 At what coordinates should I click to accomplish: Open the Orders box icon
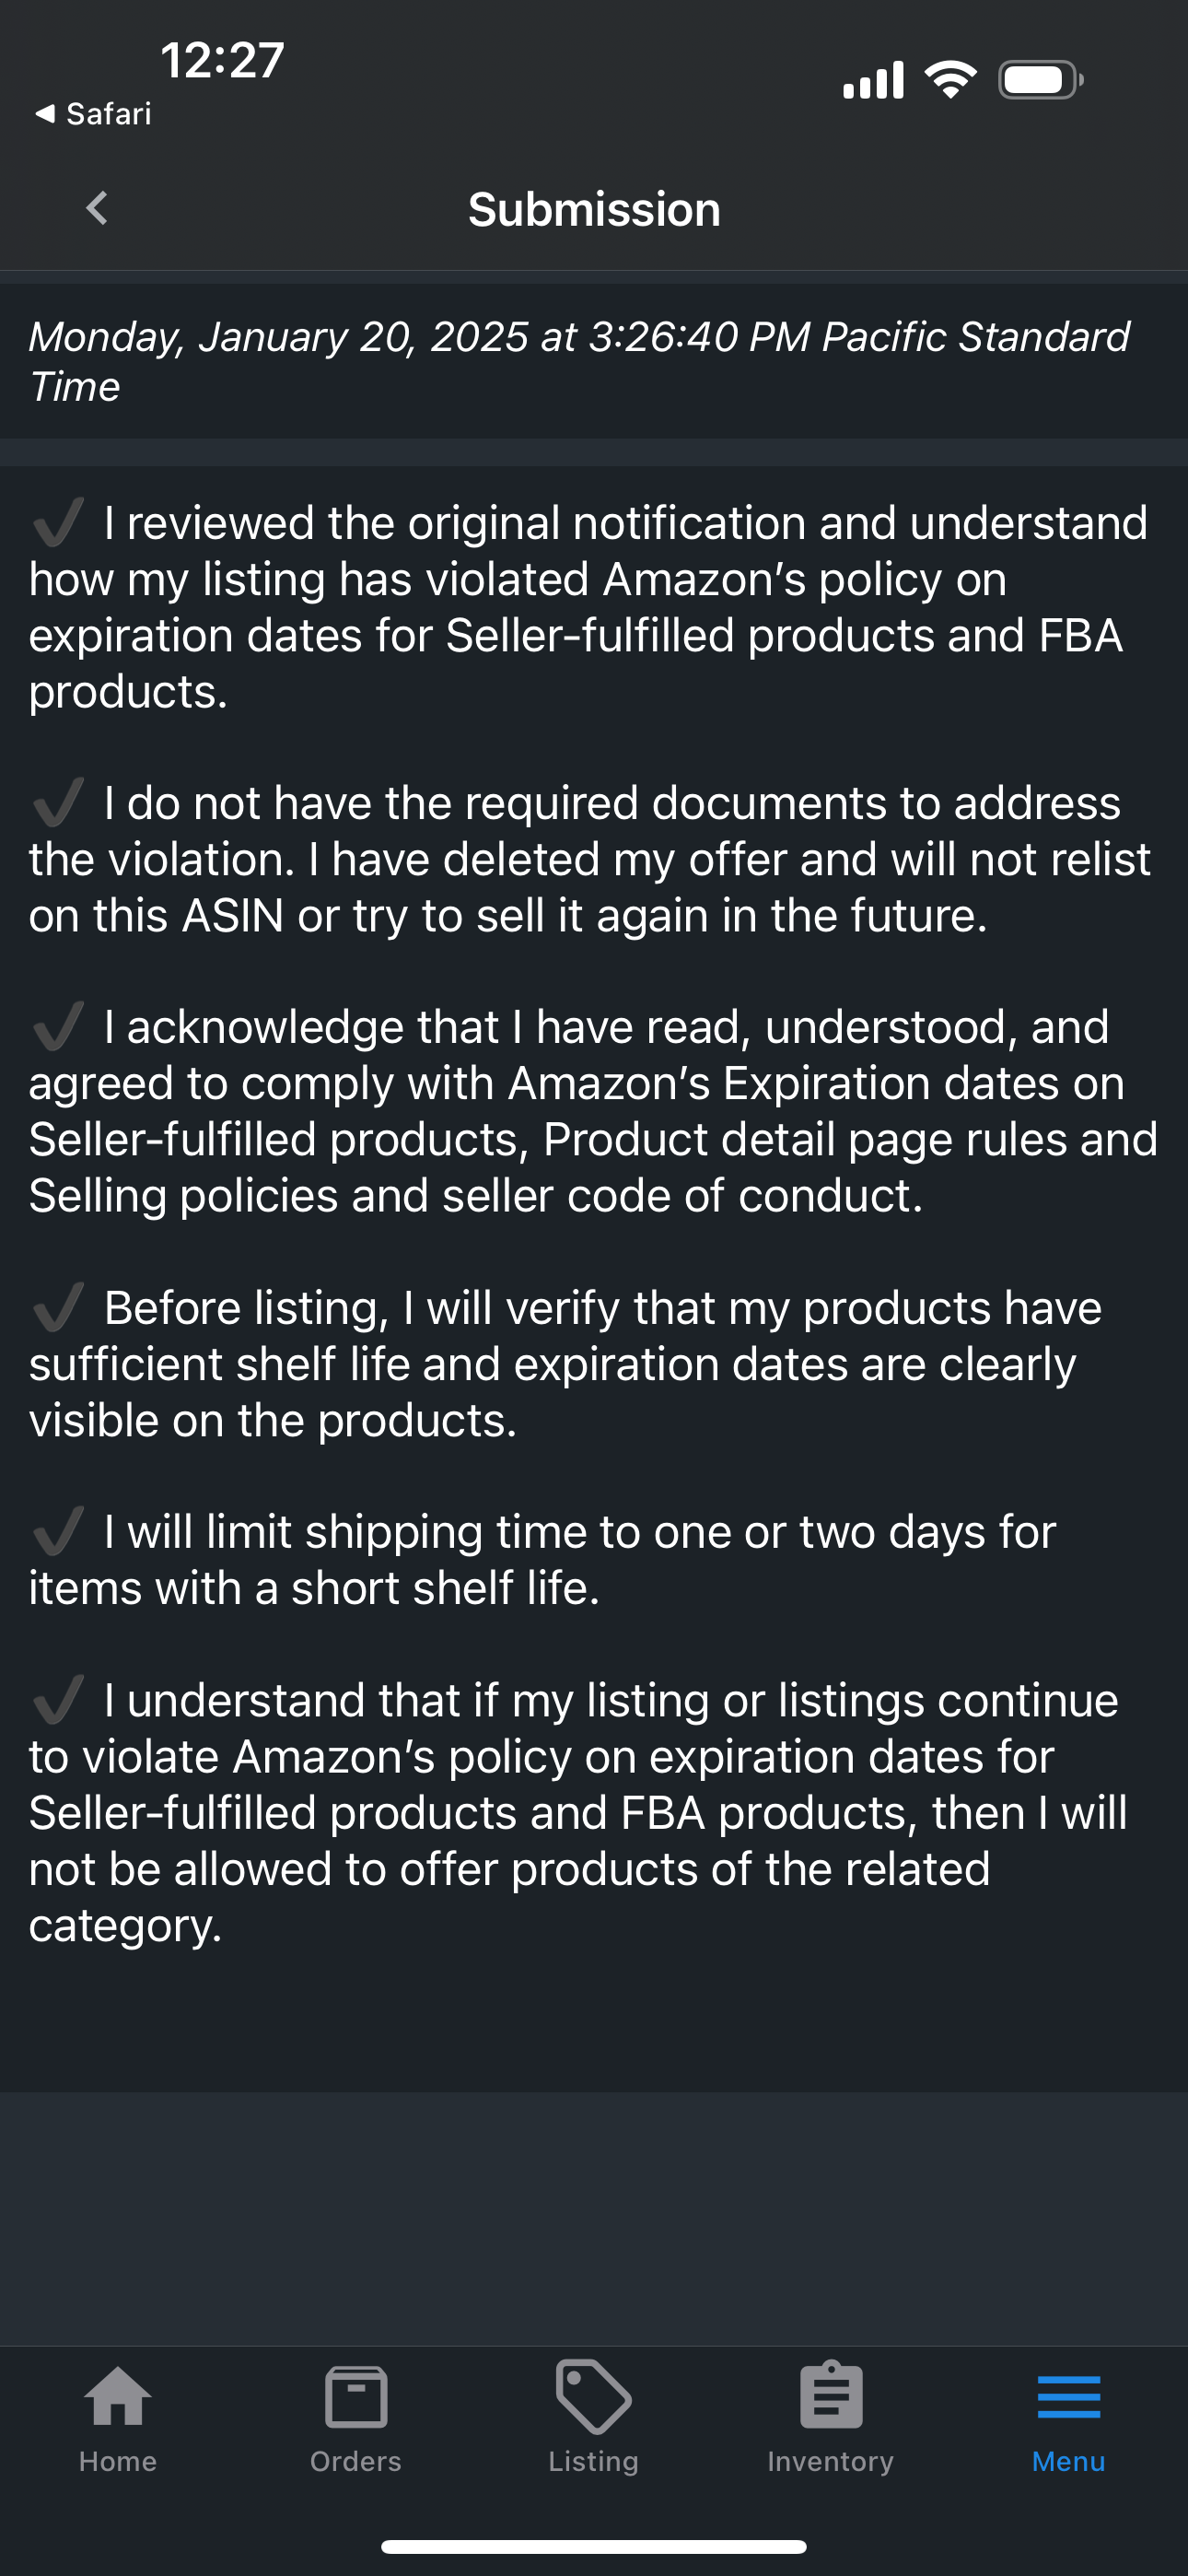(x=356, y=2397)
